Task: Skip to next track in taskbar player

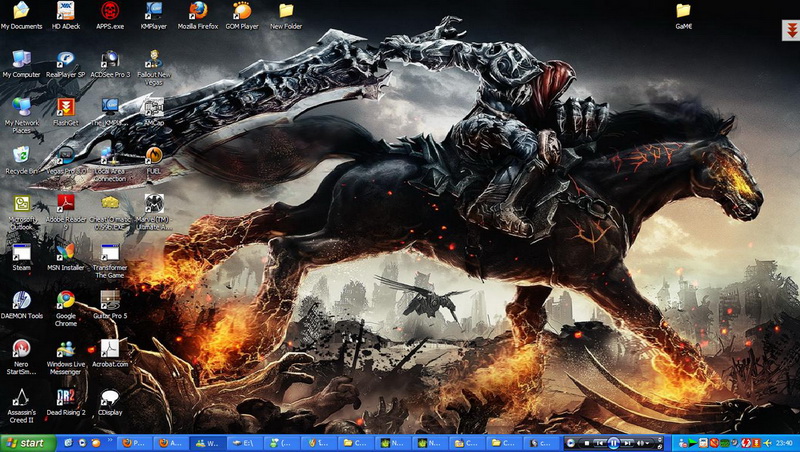Action: coord(628,443)
